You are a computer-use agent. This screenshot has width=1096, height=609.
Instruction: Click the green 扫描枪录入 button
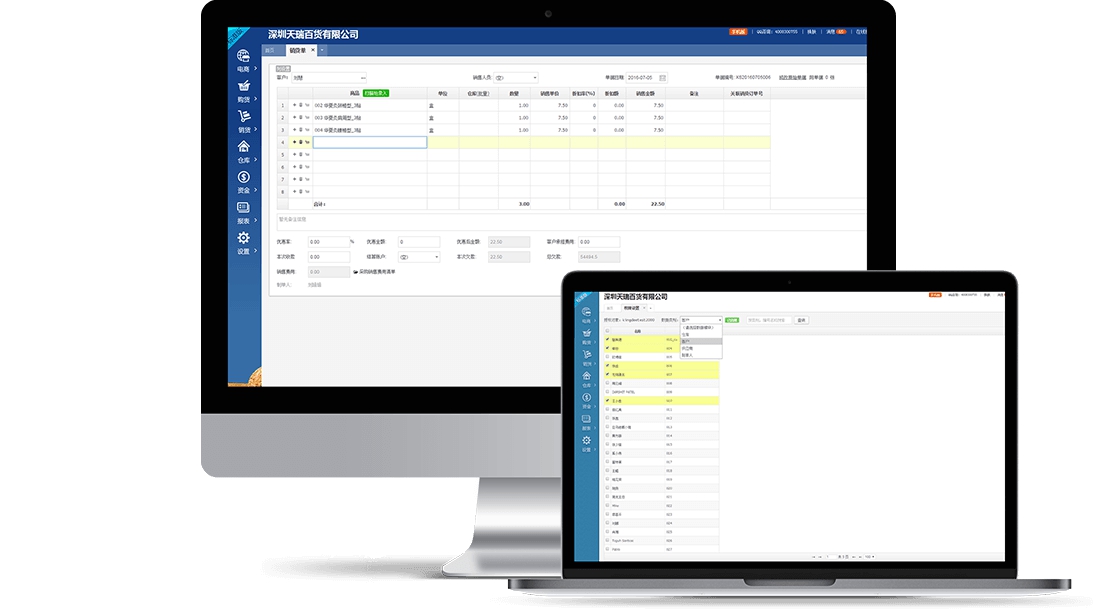click(376, 93)
